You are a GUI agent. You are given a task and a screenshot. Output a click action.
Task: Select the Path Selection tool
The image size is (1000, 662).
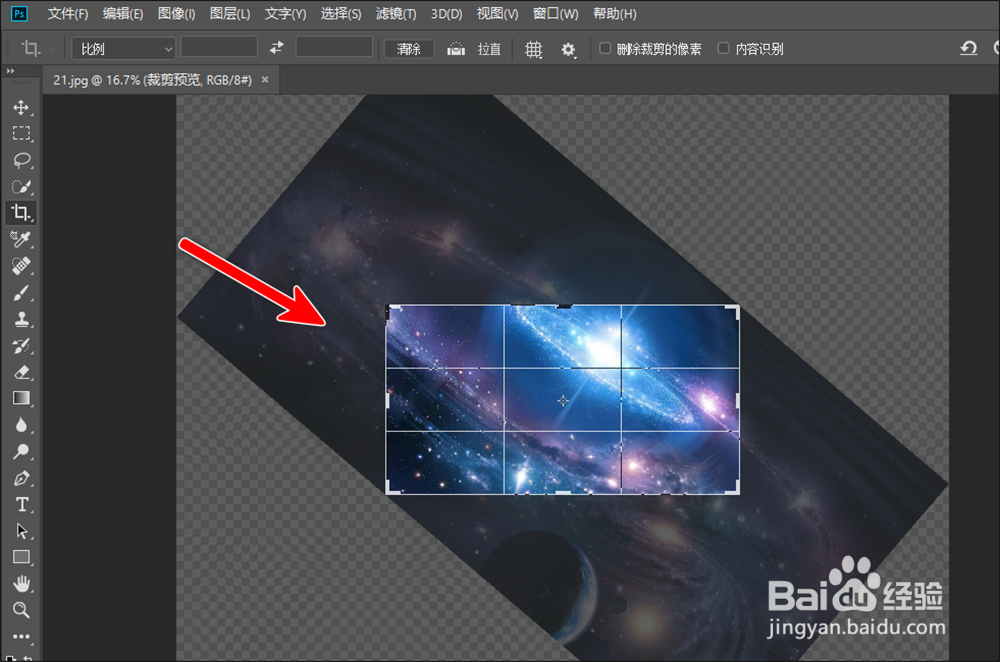click(21, 531)
